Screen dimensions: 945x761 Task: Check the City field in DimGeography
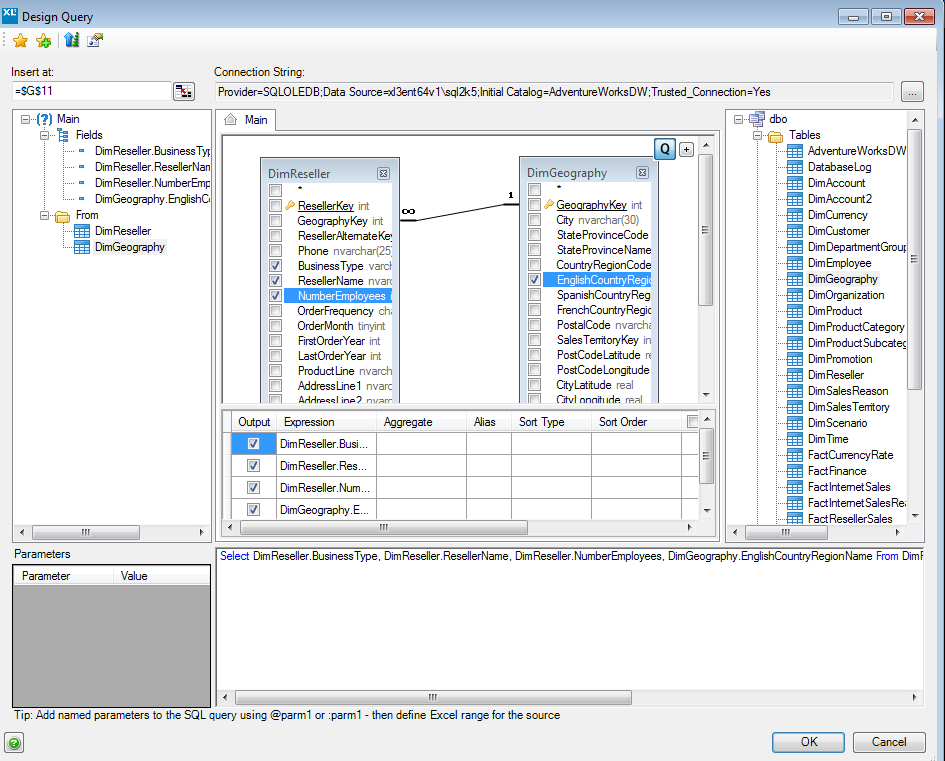click(535, 221)
